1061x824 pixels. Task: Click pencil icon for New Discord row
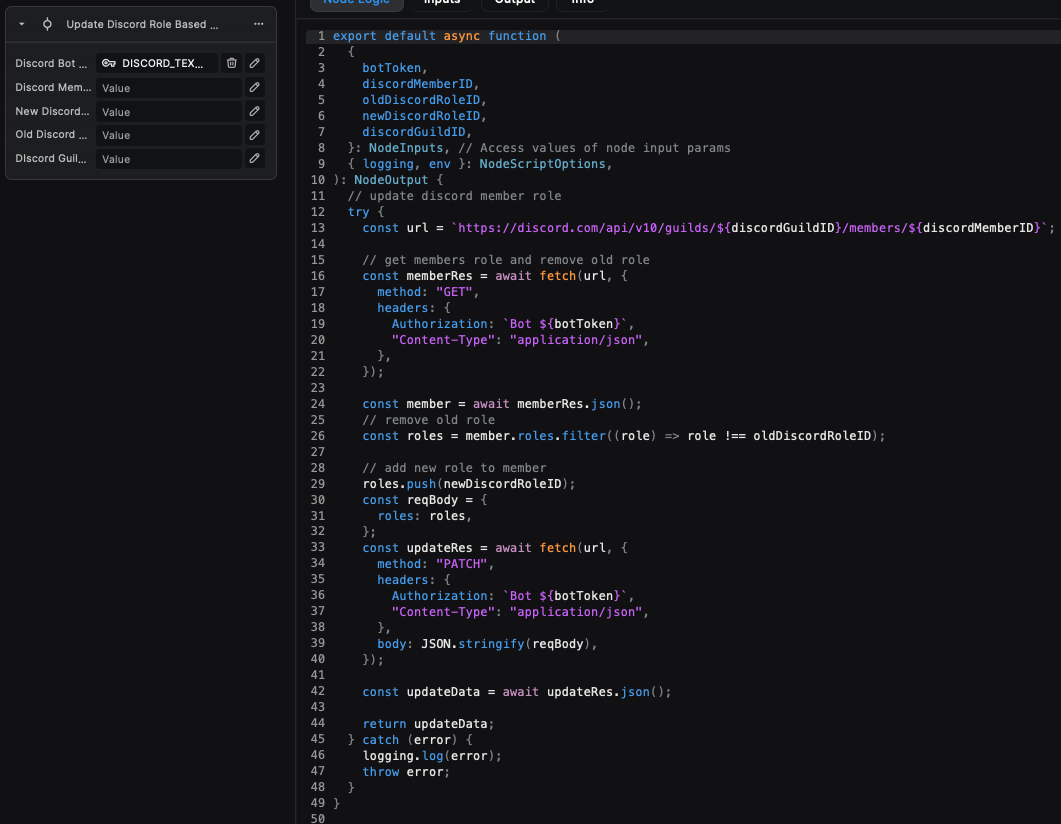point(255,111)
